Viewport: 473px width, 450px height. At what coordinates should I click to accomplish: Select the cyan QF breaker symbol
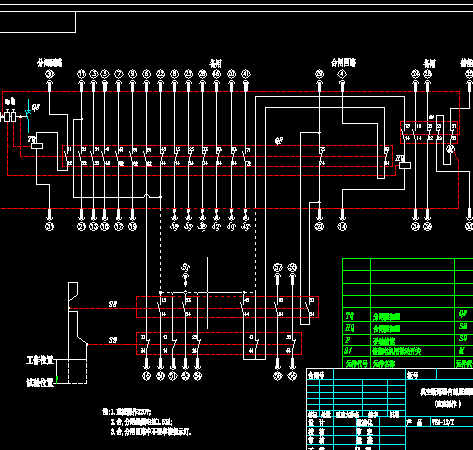pyautogui.click(x=29, y=116)
